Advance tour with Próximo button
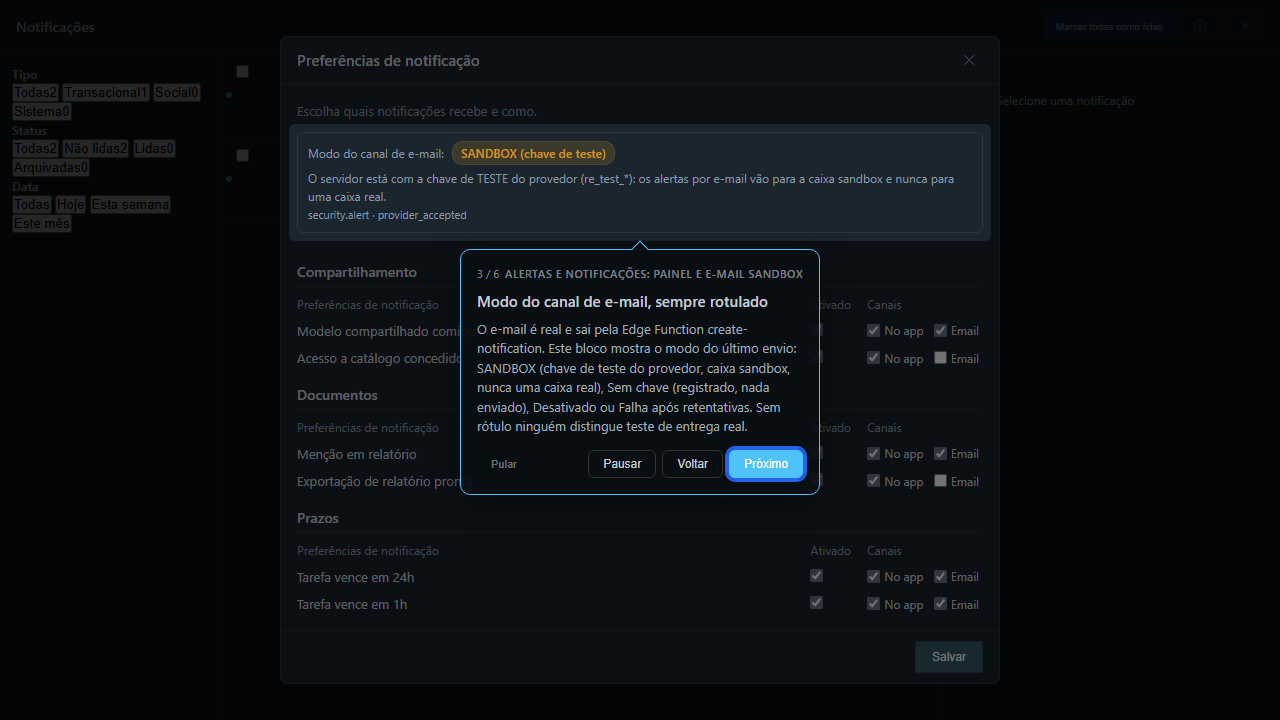This screenshot has width=1280, height=720. pos(766,464)
